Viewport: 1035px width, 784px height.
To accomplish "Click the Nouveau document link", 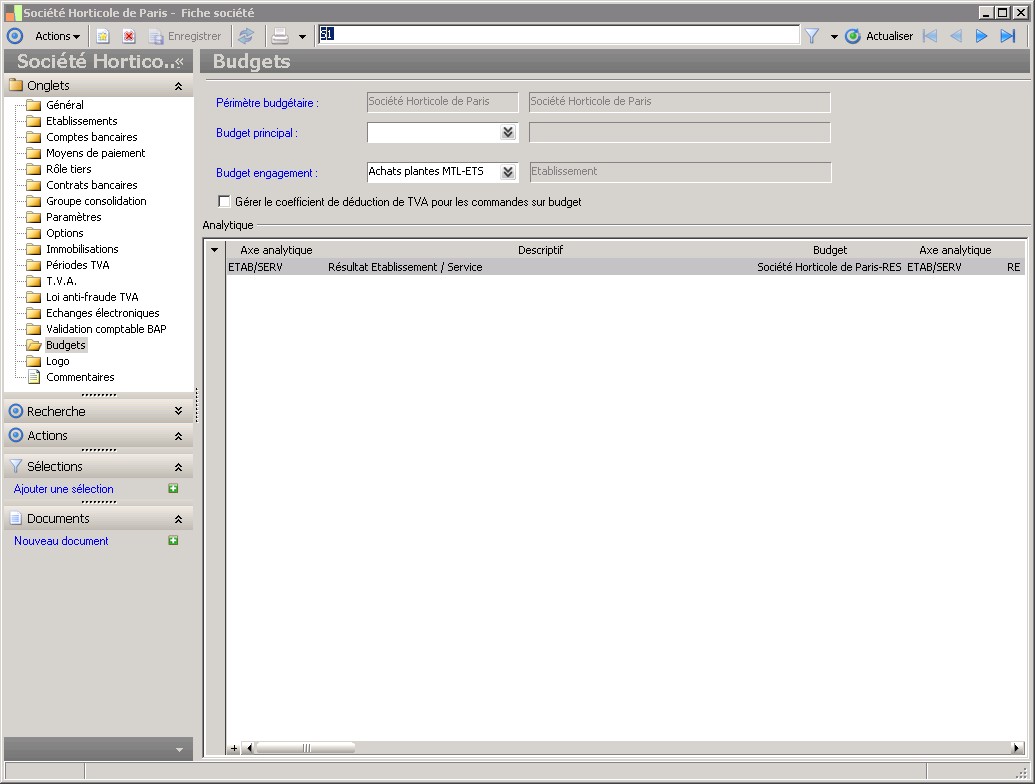I will click(x=61, y=541).
